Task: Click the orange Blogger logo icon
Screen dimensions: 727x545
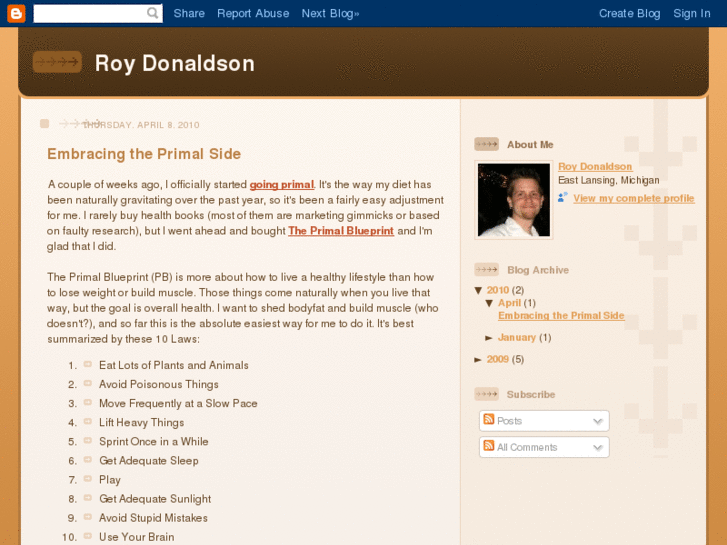Action: click(x=16, y=13)
